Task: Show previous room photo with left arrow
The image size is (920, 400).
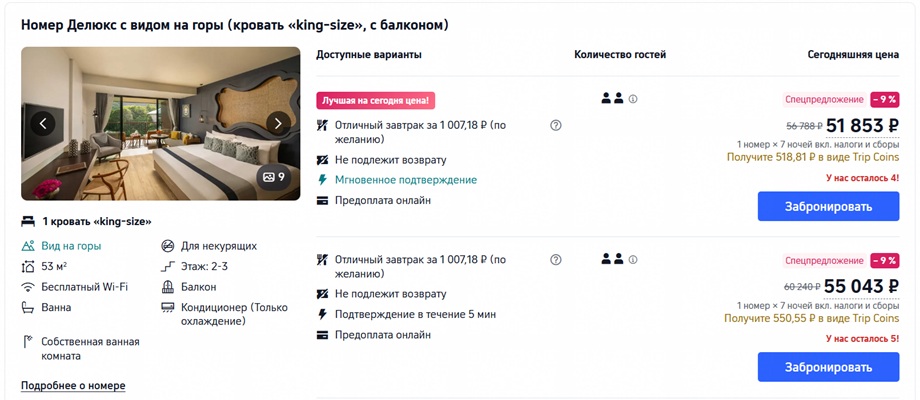Action: (43, 124)
